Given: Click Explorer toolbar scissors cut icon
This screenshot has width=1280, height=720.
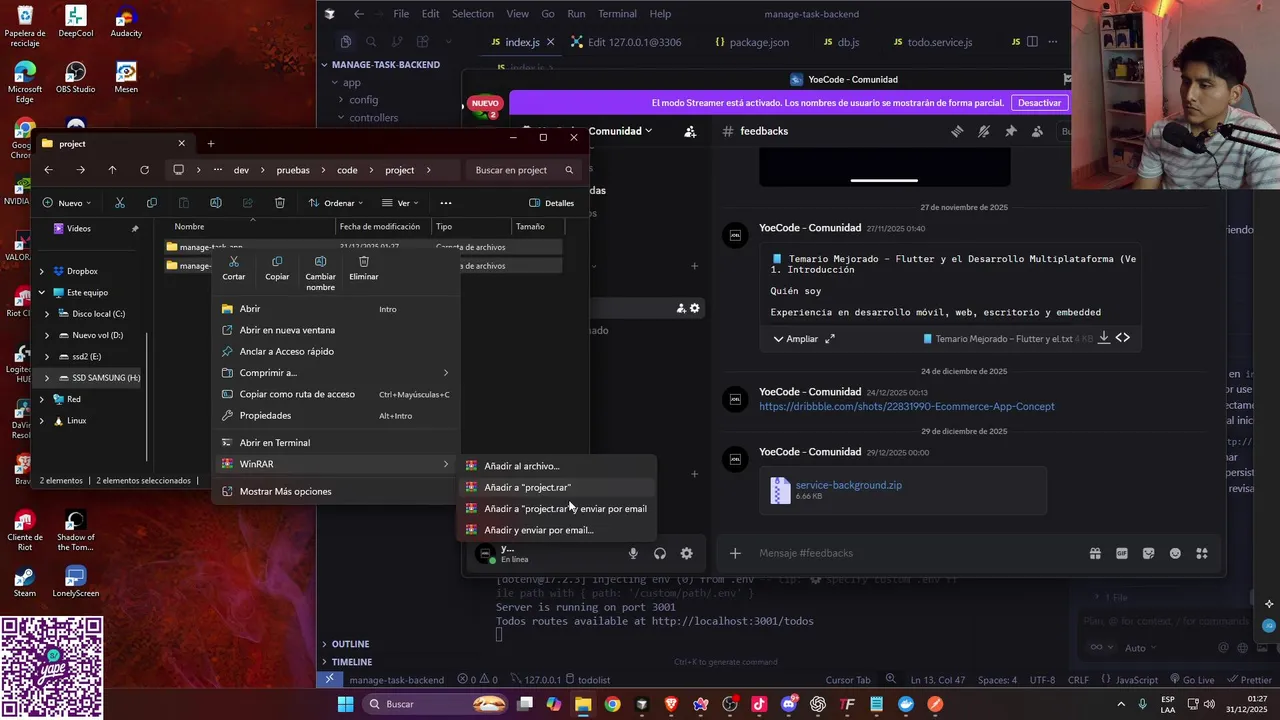Looking at the screenshot, I should (x=119, y=203).
